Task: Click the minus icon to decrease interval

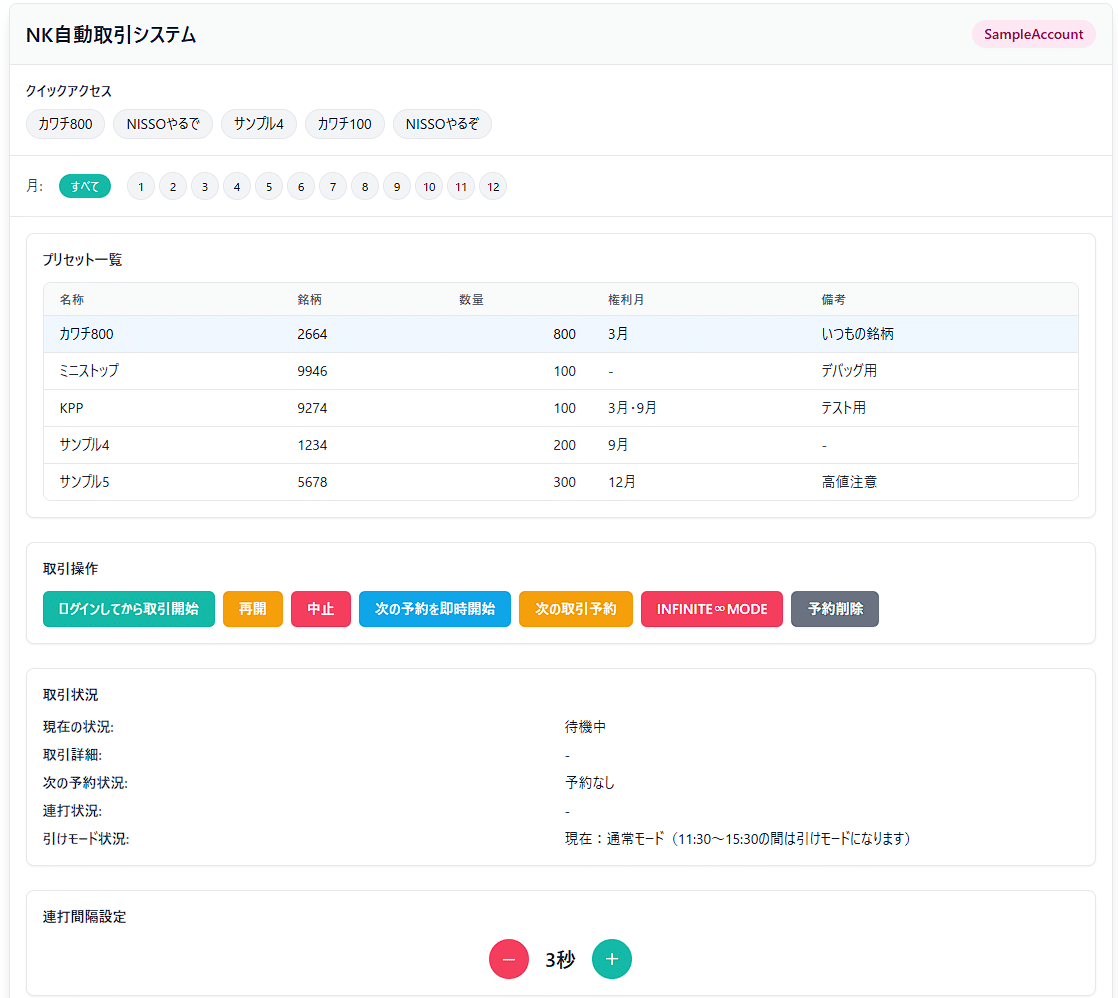Action: tap(509, 958)
